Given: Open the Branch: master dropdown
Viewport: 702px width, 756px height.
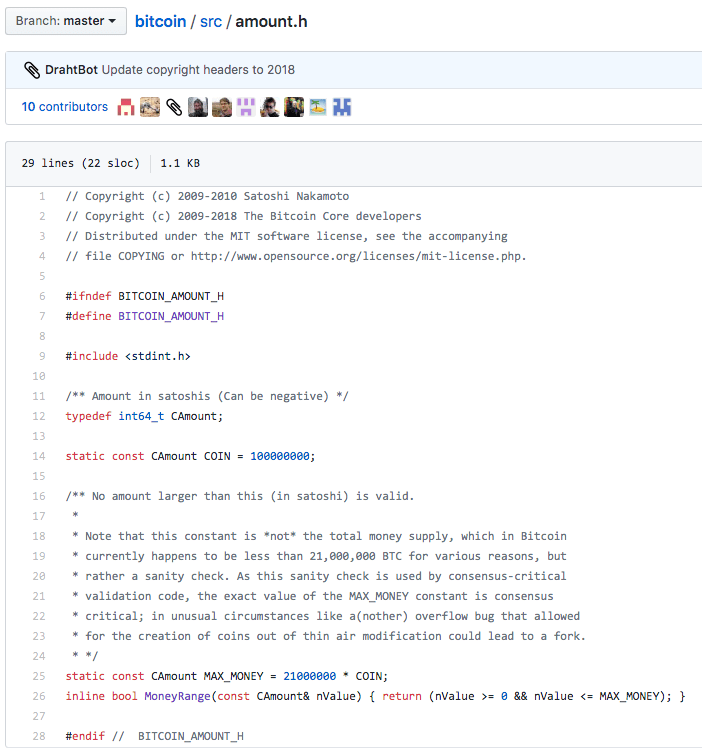Looking at the screenshot, I should click(66, 21).
